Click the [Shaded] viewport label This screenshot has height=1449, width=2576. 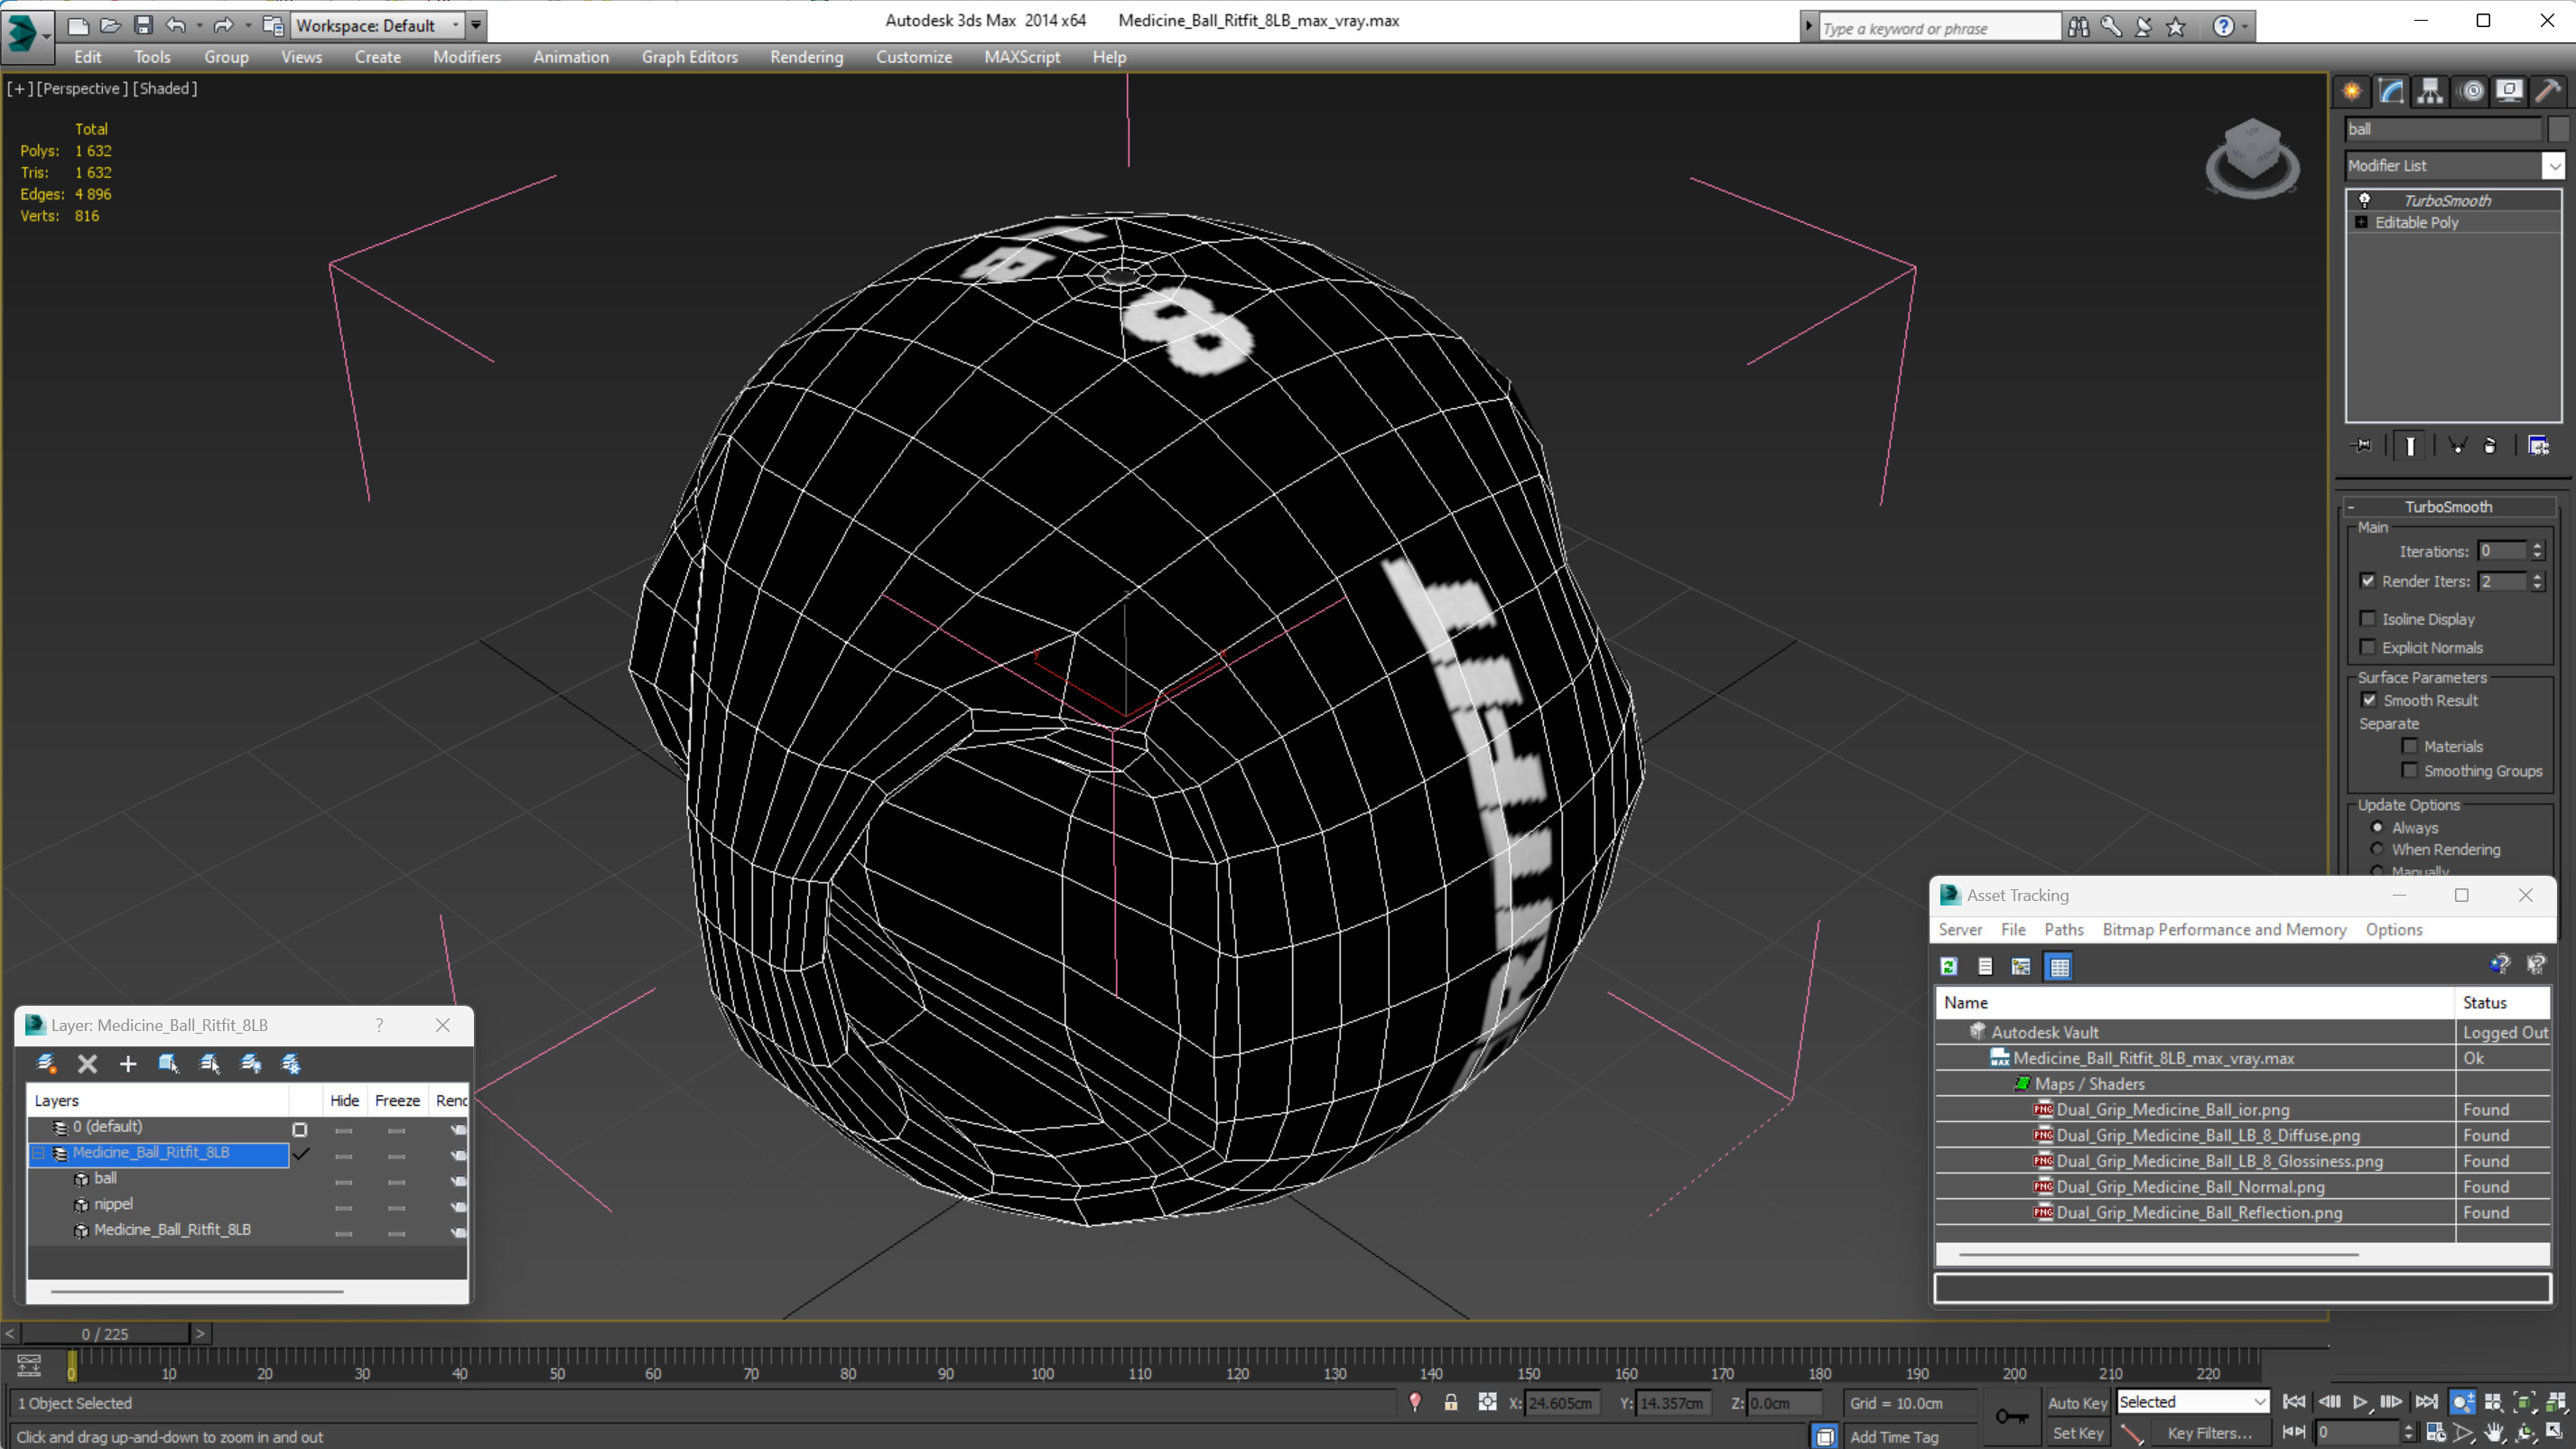pyautogui.click(x=165, y=88)
